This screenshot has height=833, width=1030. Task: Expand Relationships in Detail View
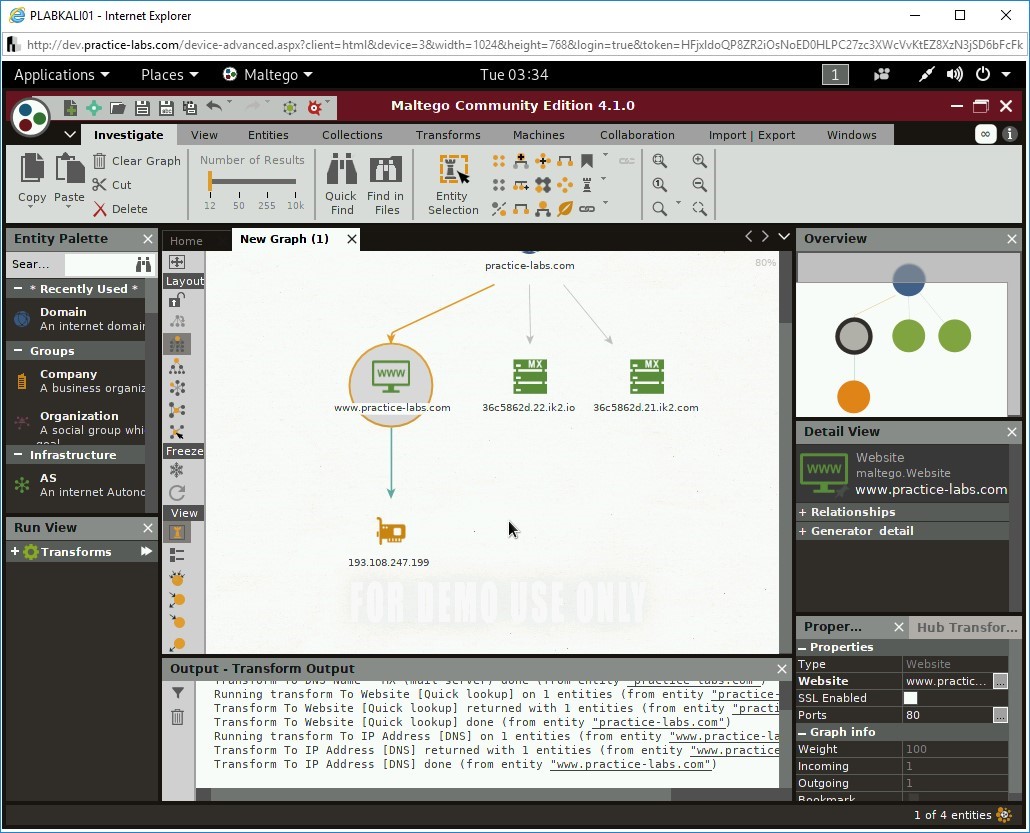coord(802,511)
